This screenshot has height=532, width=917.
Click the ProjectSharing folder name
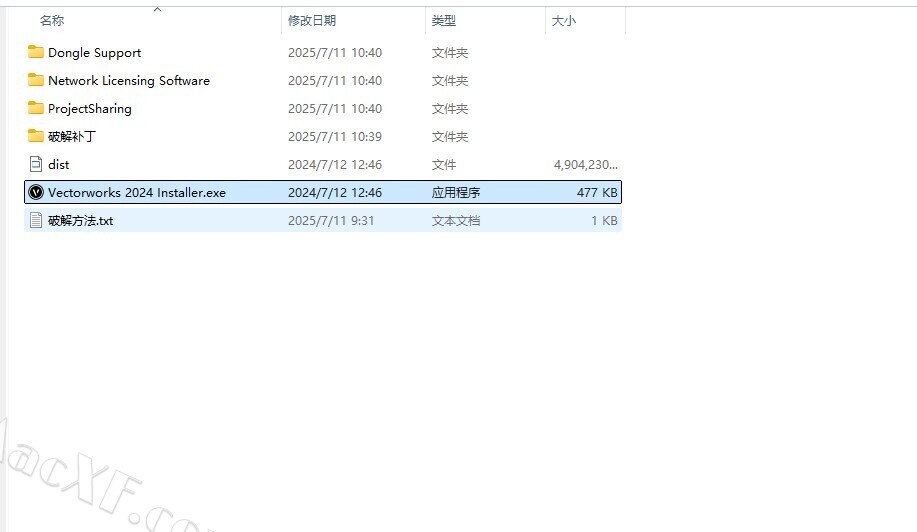pyautogui.click(x=89, y=109)
